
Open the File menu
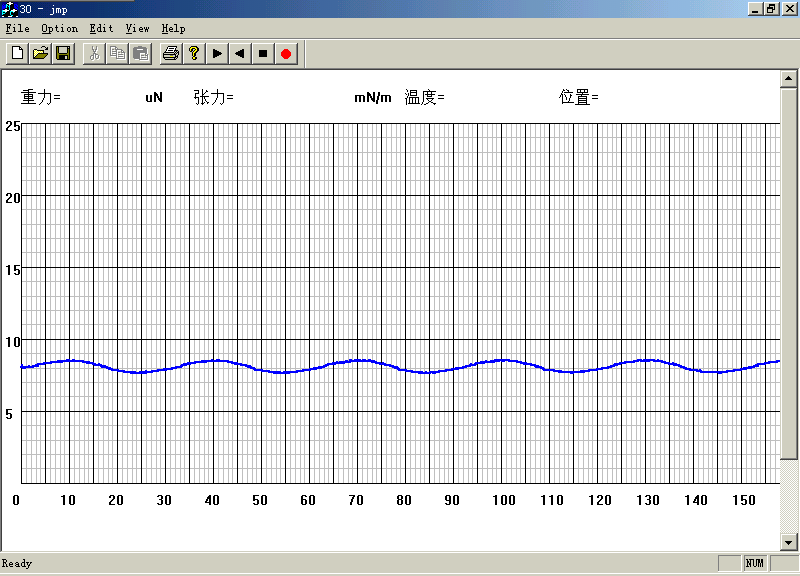point(17,29)
